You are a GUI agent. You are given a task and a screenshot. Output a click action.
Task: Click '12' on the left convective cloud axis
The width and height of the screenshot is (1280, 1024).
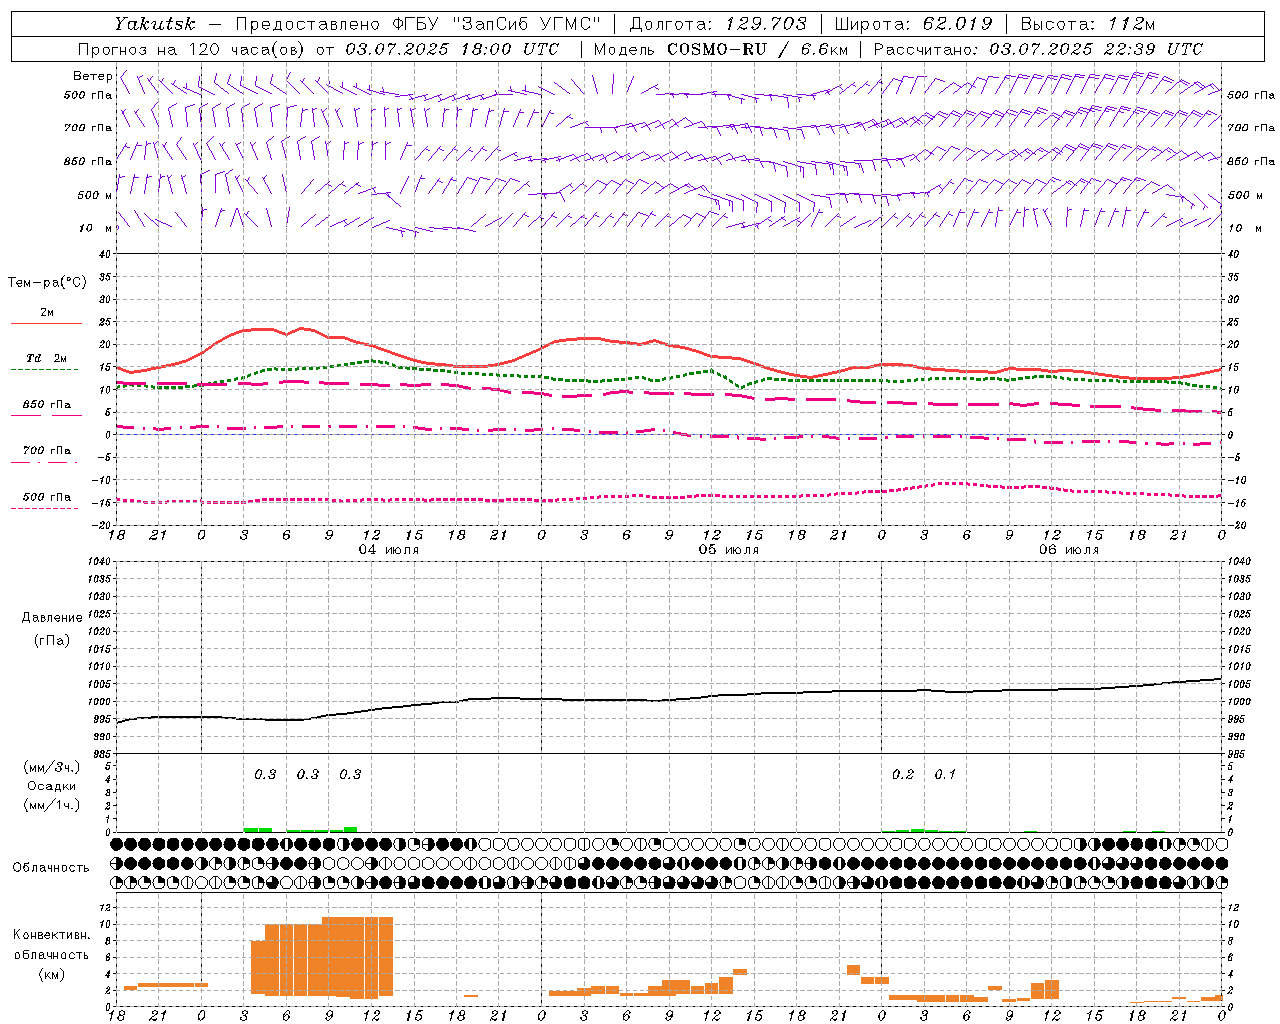click(x=107, y=908)
